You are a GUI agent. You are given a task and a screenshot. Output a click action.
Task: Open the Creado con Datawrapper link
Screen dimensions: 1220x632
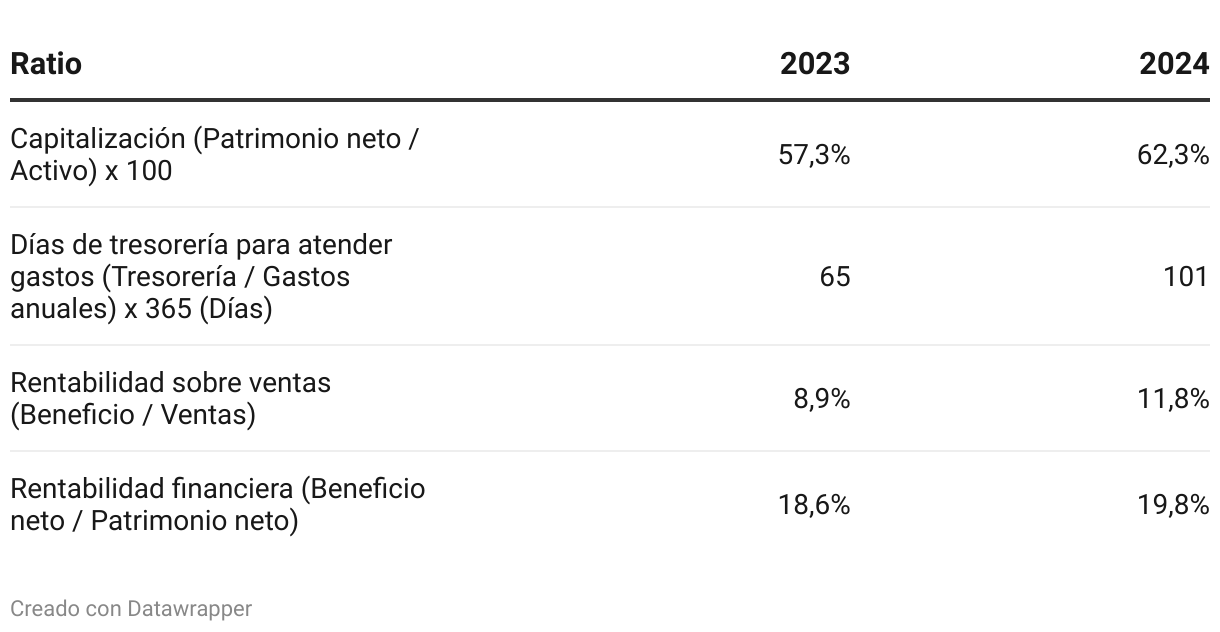[131, 608]
